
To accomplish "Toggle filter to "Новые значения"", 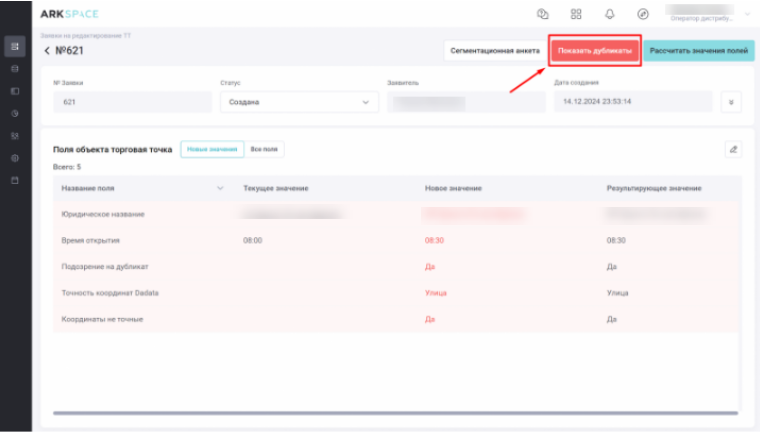I will 212,149.
